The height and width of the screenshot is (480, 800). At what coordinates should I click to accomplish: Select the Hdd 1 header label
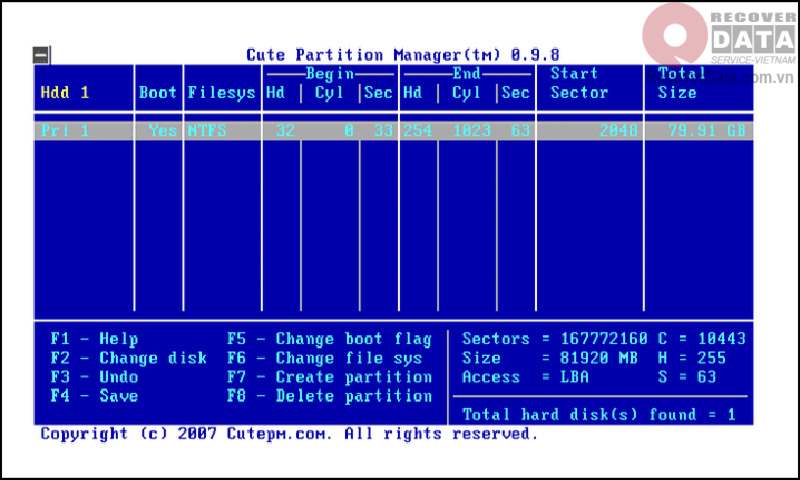65,92
